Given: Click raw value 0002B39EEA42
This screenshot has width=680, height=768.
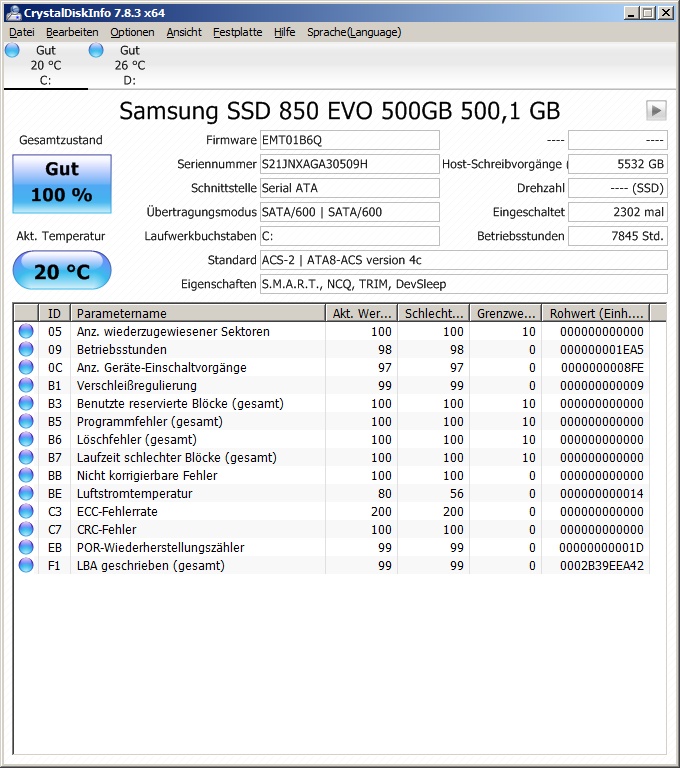Looking at the screenshot, I should [x=602, y=566].
